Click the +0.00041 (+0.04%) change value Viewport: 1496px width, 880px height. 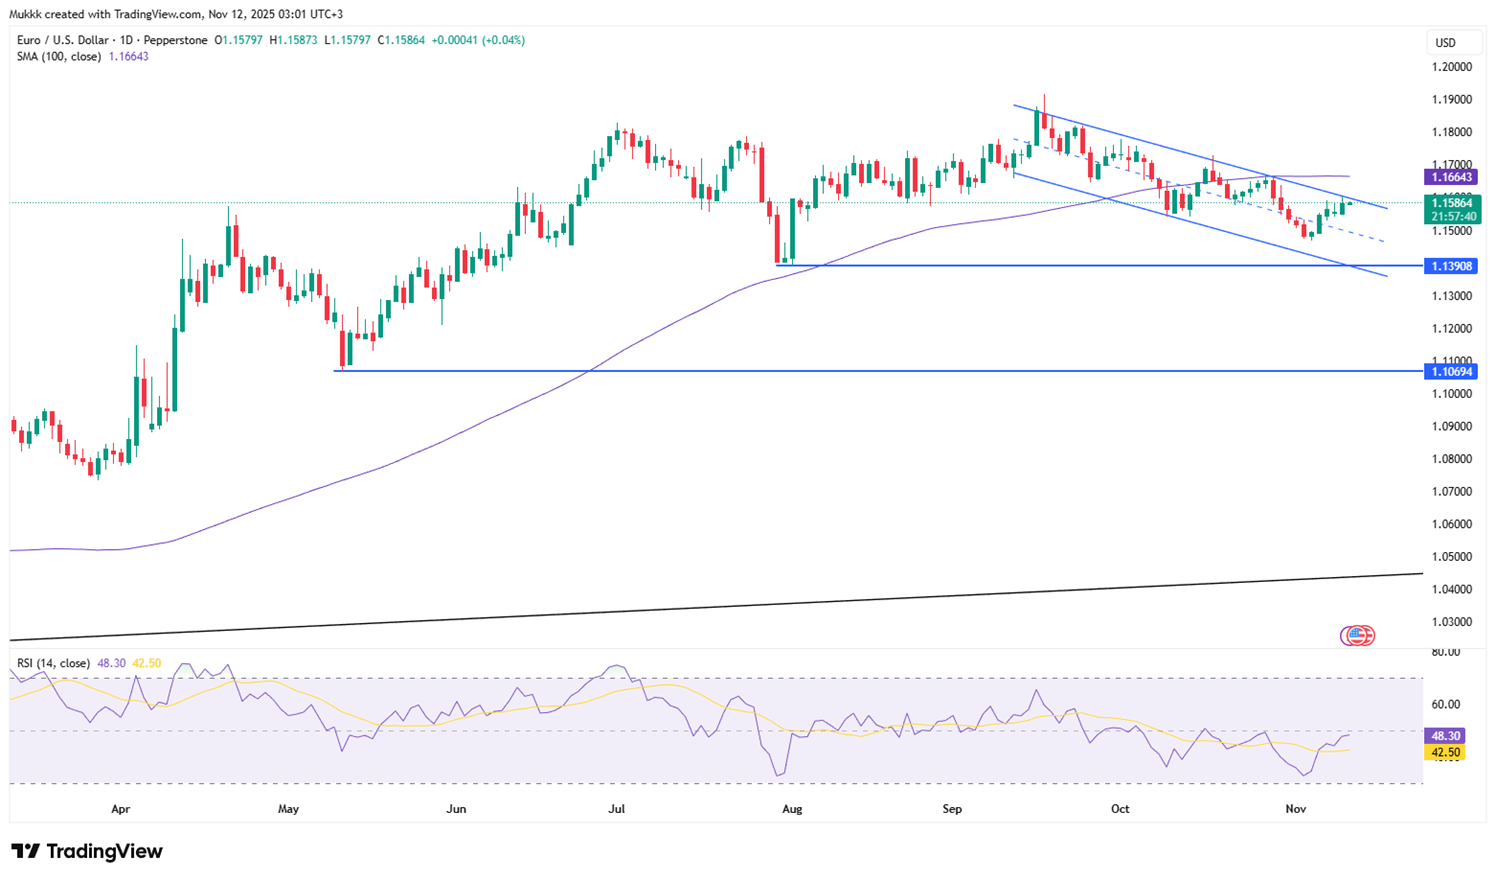[477, 41]
